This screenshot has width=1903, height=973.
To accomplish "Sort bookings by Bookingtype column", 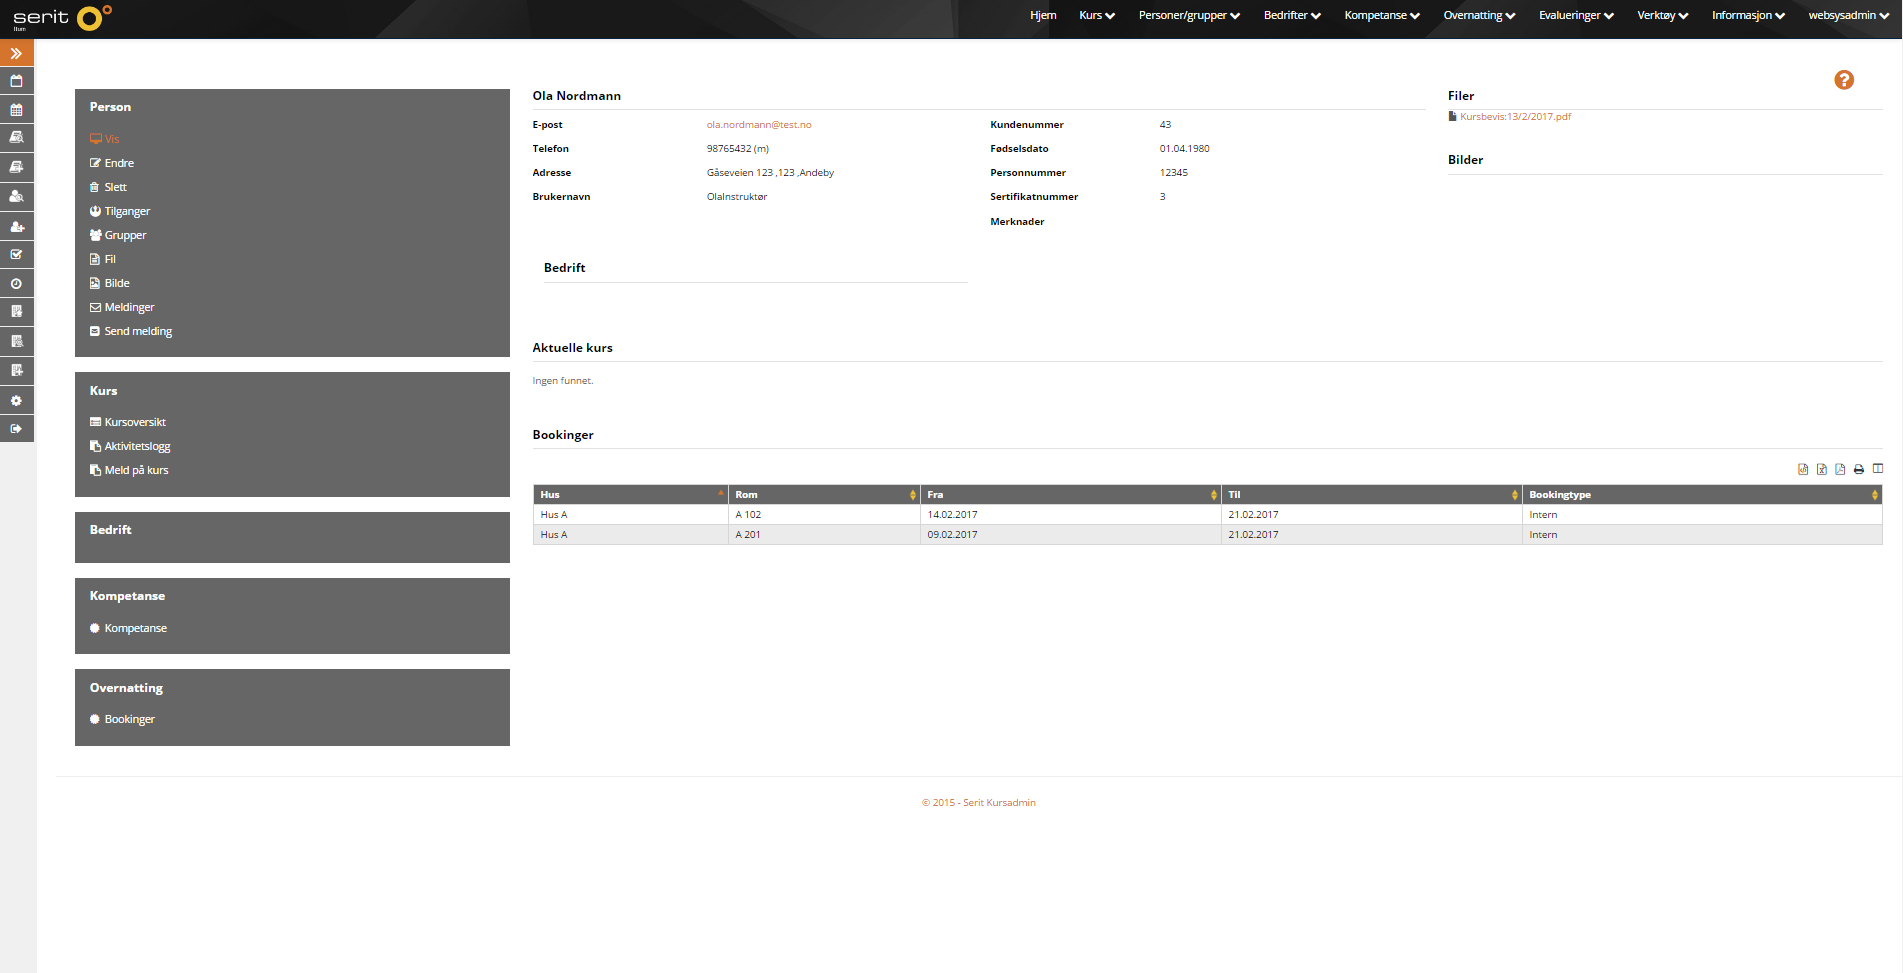I will [x=1702, y=495].
